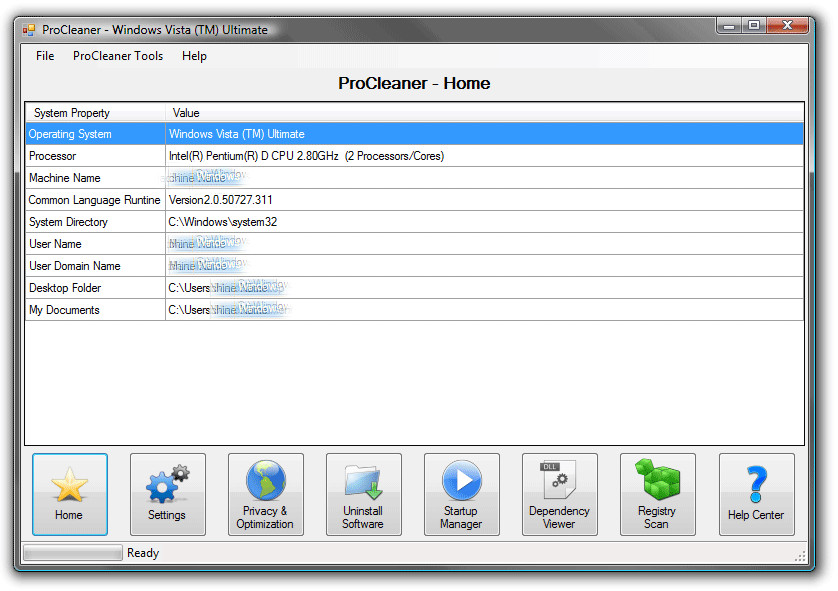The image size is (838, 591).
Task: Select the User Domain Name row
Action: pos(415,266)
